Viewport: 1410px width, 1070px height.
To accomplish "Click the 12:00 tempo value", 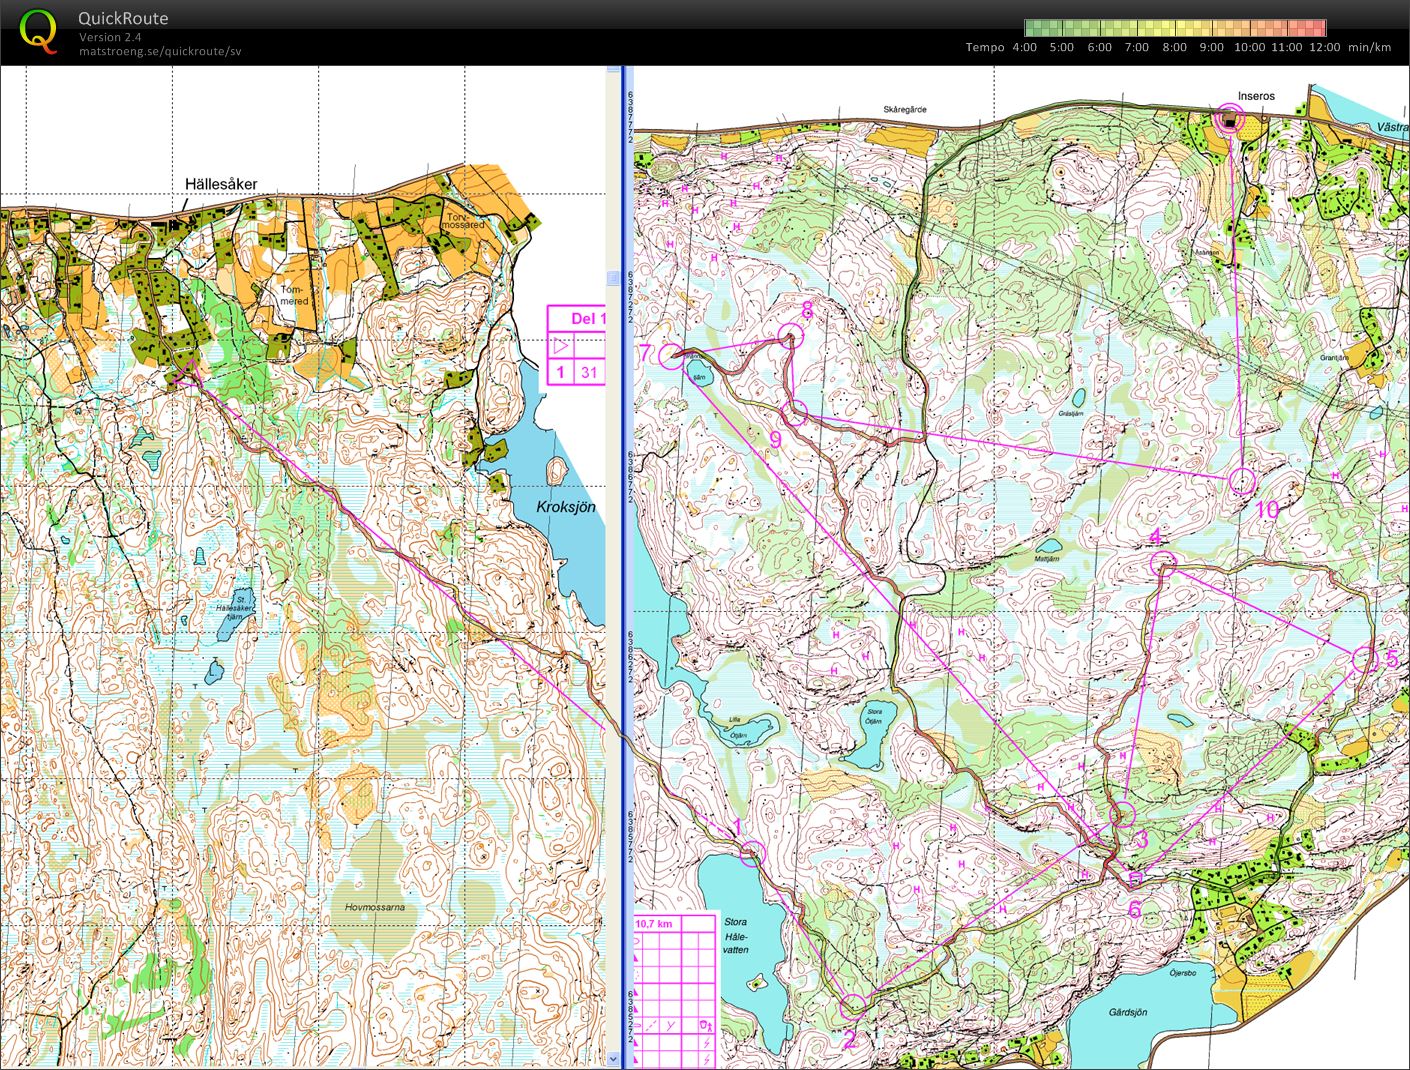I will point(1324,47).
